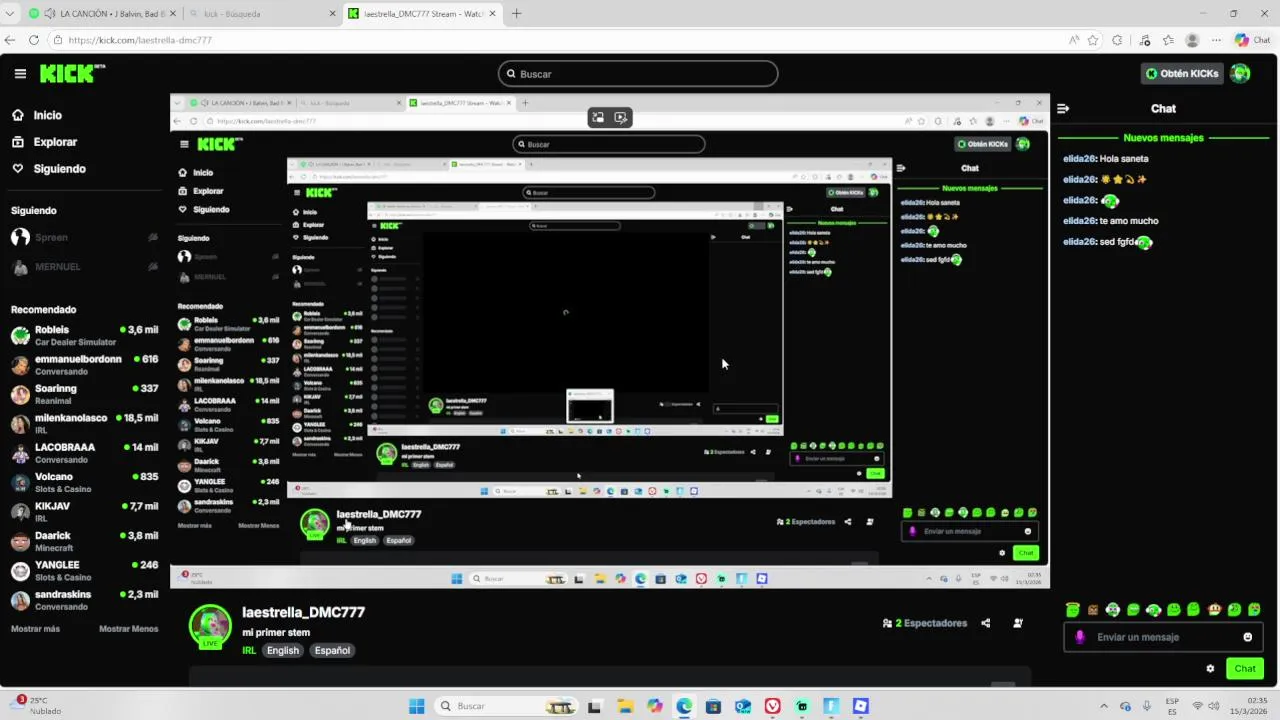Open the large milenkanolasco entry in Recomendado
Image resolution: width=1280 pixels, height=720 pixels.
tap(84, 424)
